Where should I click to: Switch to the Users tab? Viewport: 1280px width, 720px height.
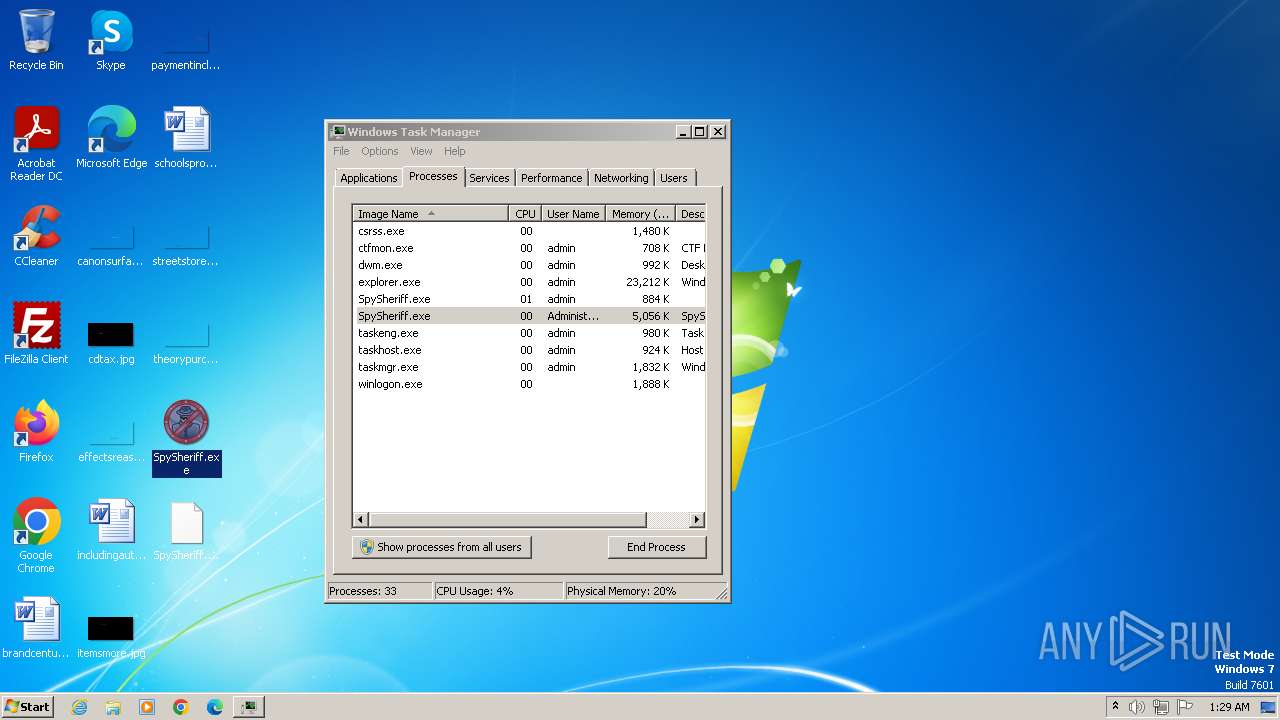(674, 178)
